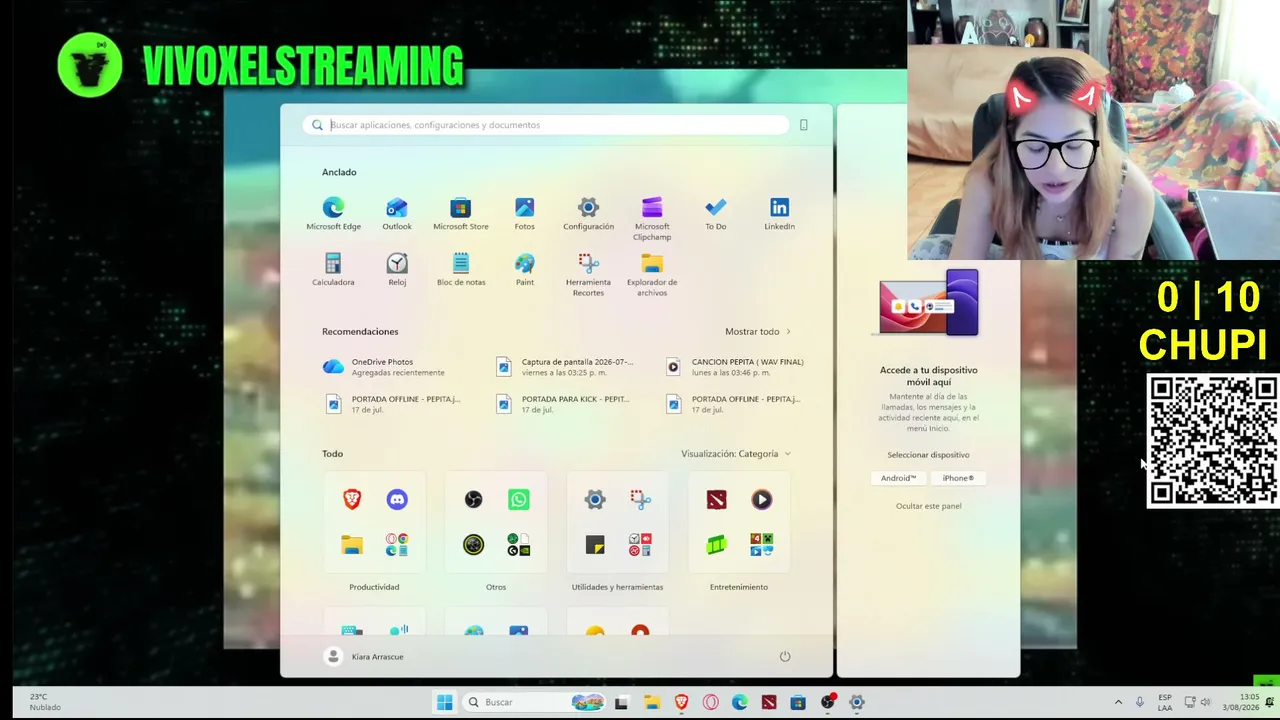The height and width of the screenshot is (720, 1280).
Task: Select Android device button
Action: (898, 478)
